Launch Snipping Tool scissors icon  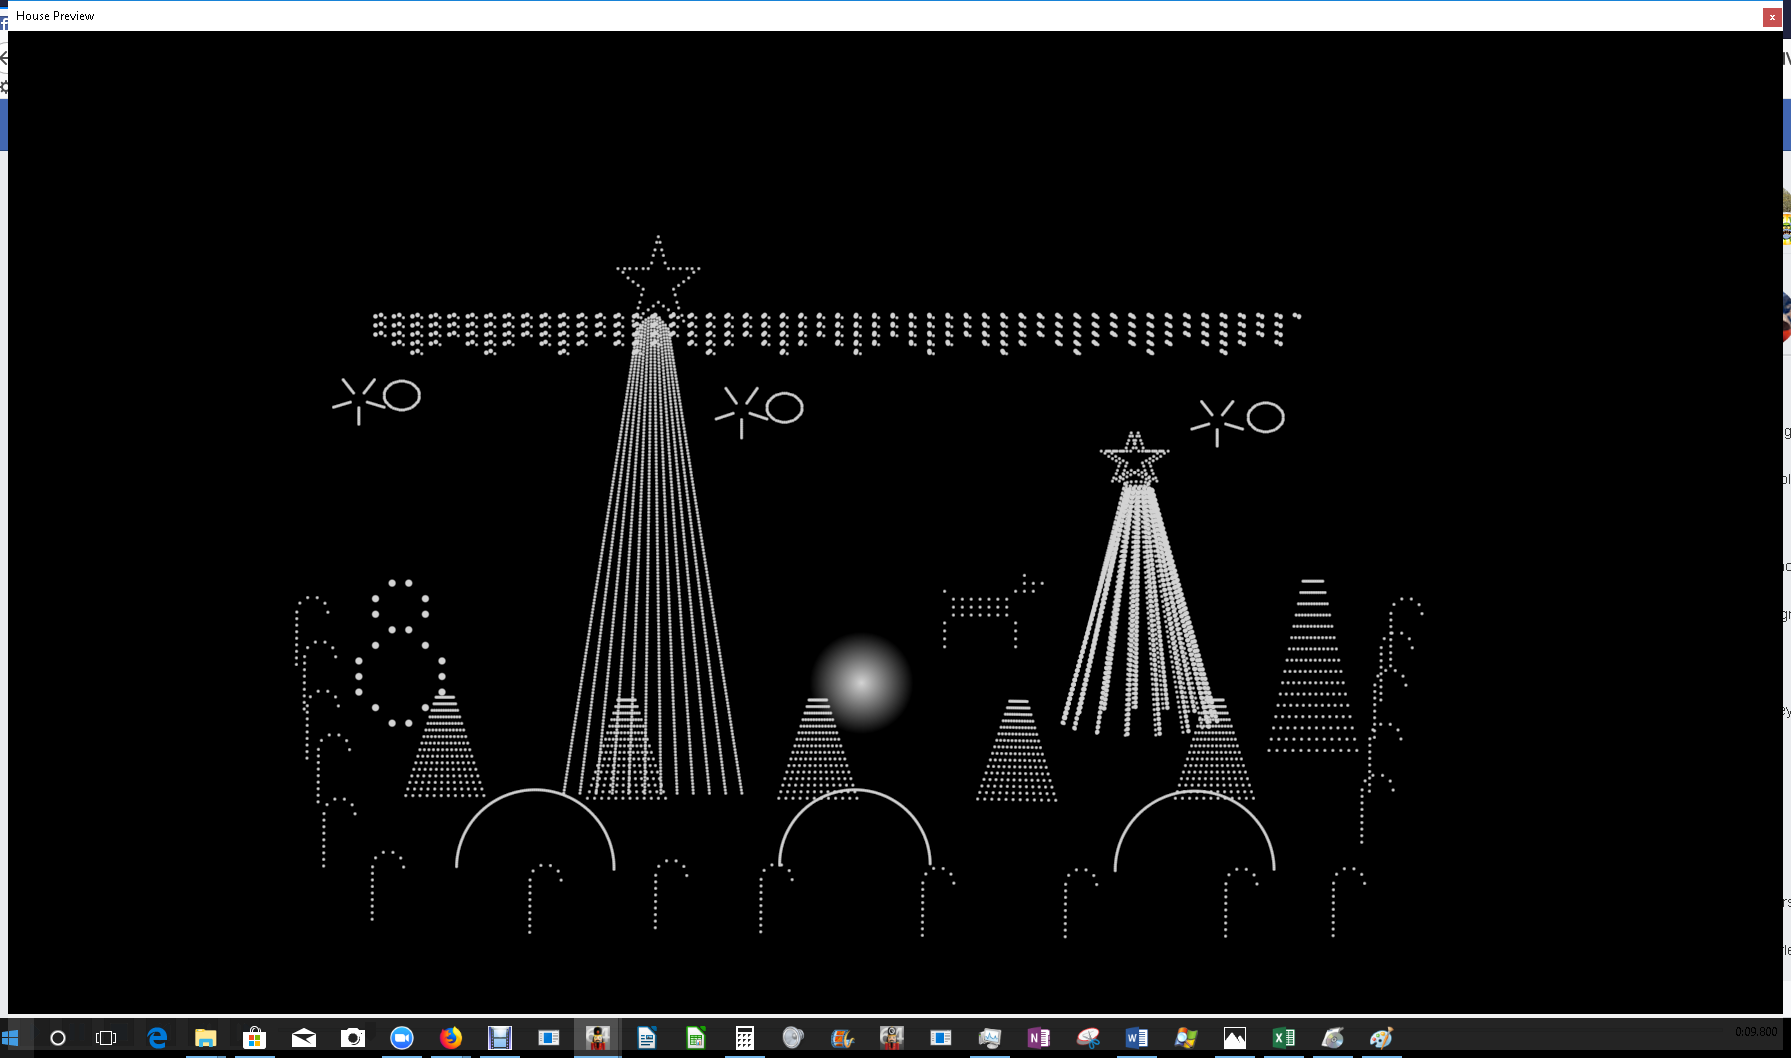point(1088,1038)
